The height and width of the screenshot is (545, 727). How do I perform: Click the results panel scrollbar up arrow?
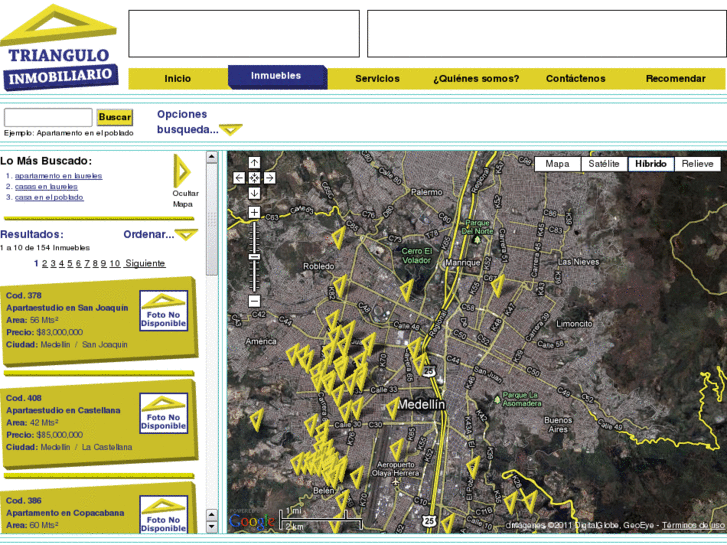click(x=211, y=157)
